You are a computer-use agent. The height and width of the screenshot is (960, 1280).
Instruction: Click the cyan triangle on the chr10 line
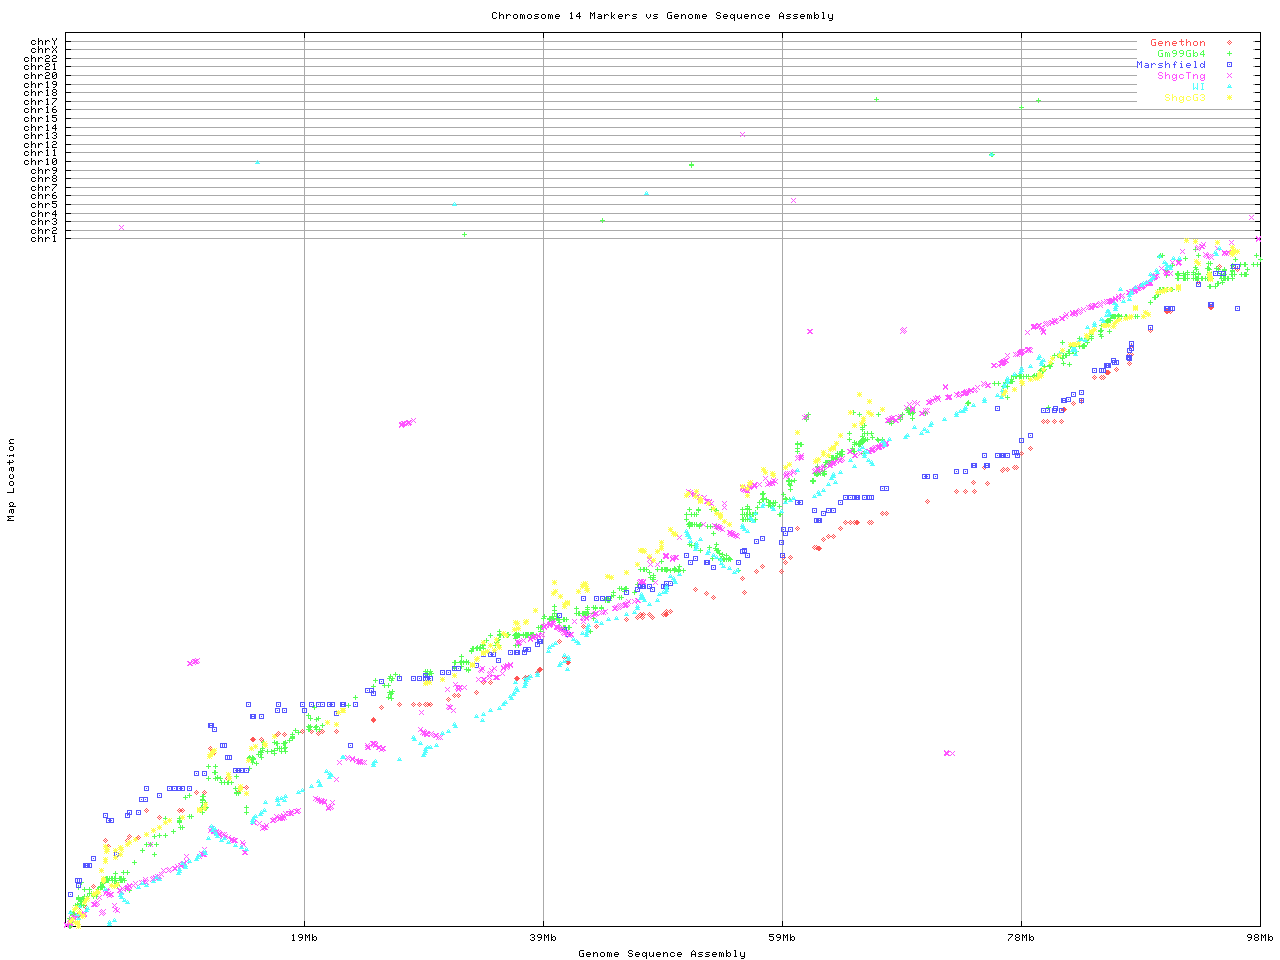pyautogui.click(x=257, y=162)
